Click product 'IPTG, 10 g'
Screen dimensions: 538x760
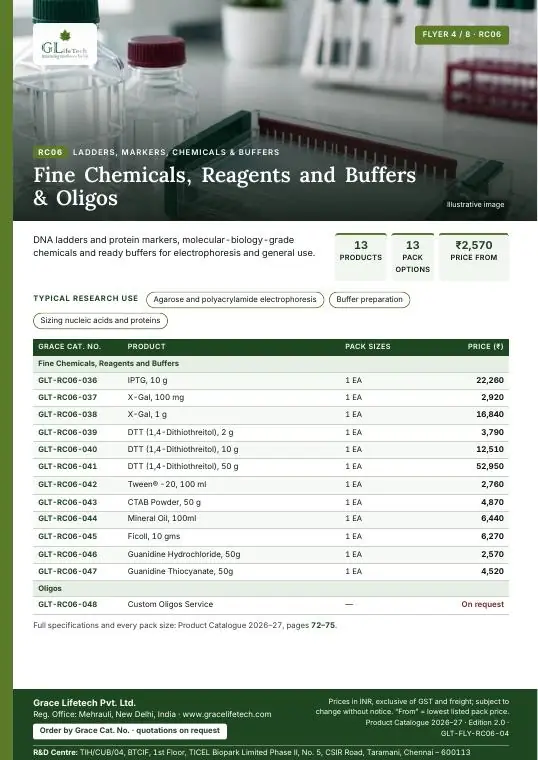pos(147,380)
